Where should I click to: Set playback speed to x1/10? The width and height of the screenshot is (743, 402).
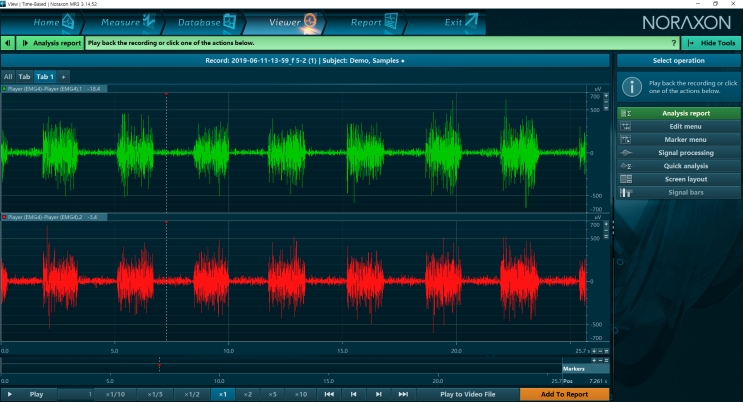pyautogui.click(x=115, y=394)
